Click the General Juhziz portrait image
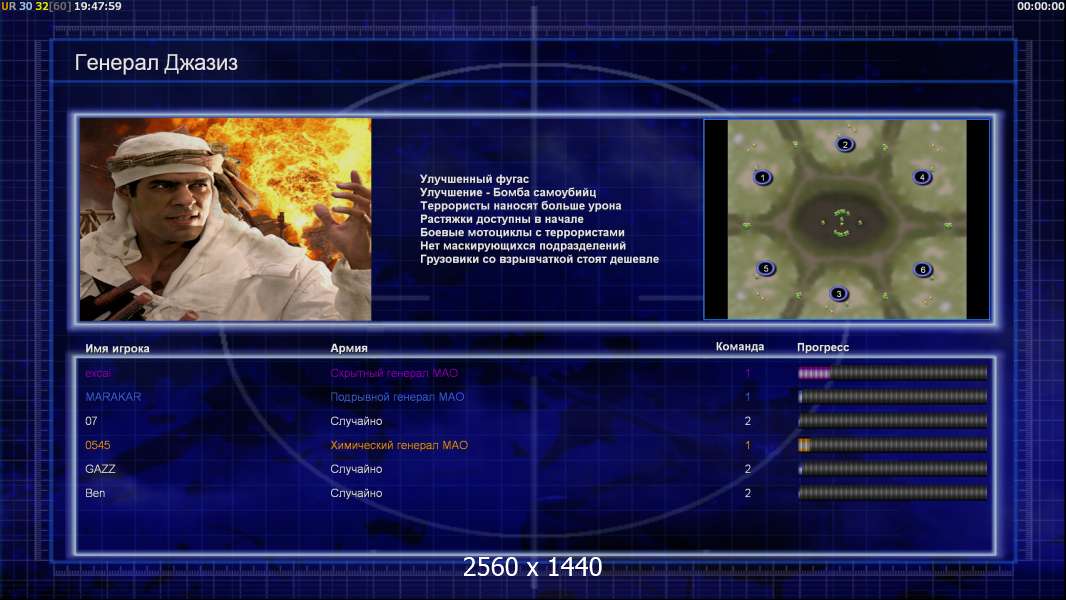 pyautogui.click(x=225, y=219)
